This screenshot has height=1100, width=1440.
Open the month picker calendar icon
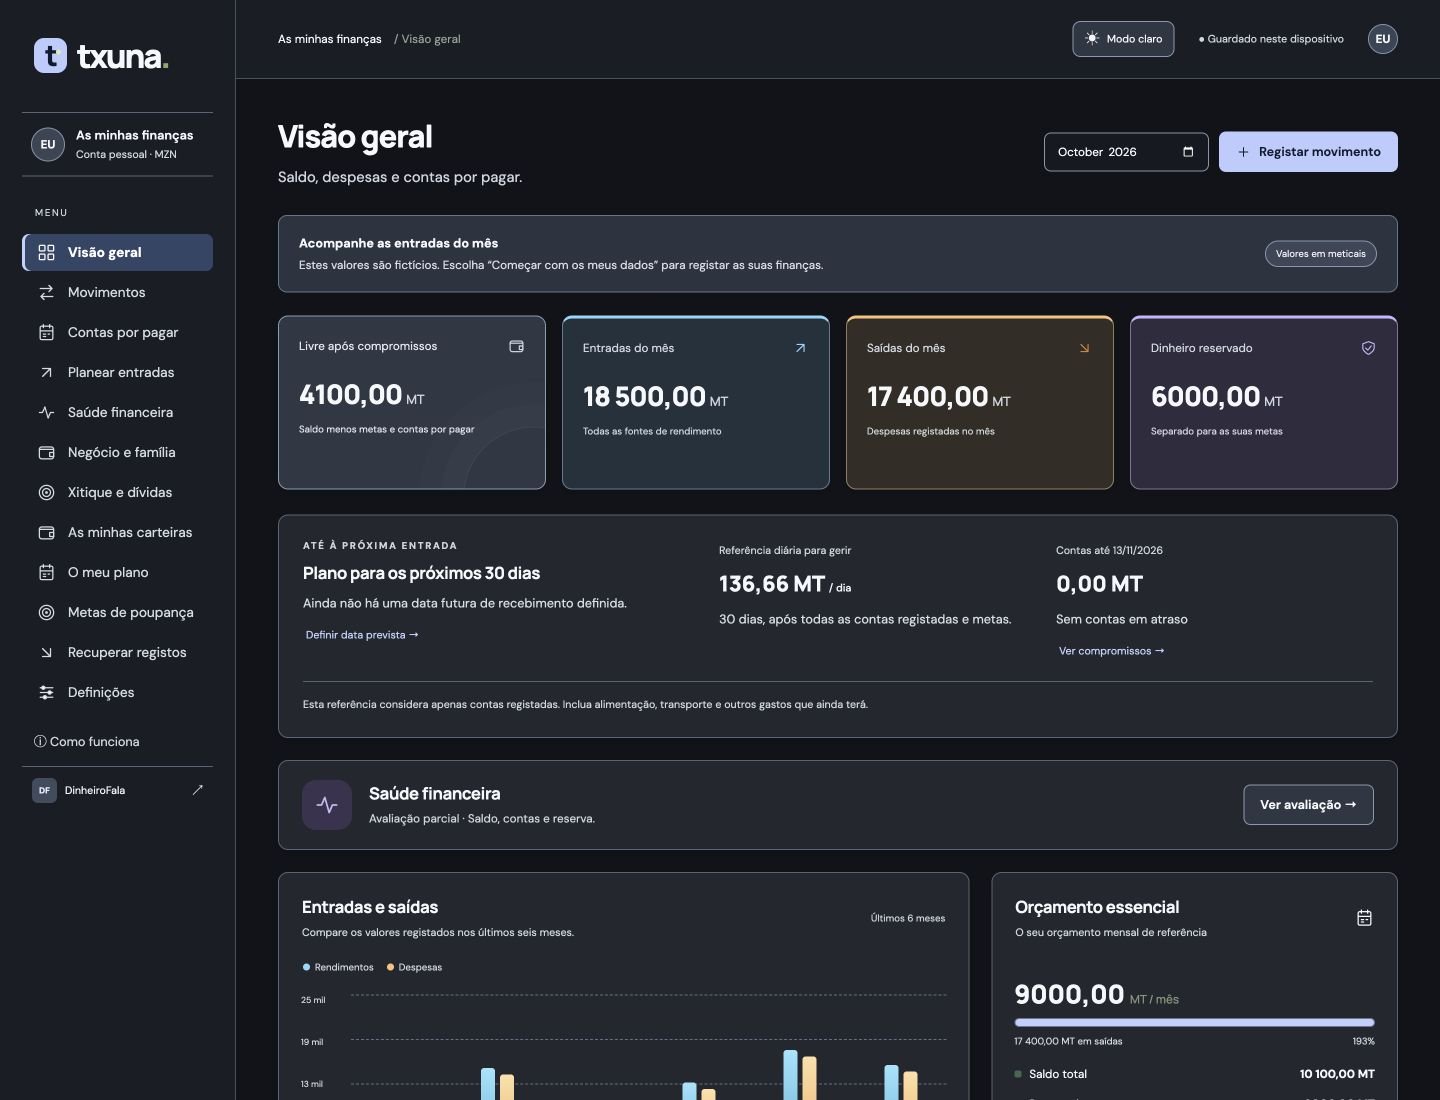point(1188,152)
